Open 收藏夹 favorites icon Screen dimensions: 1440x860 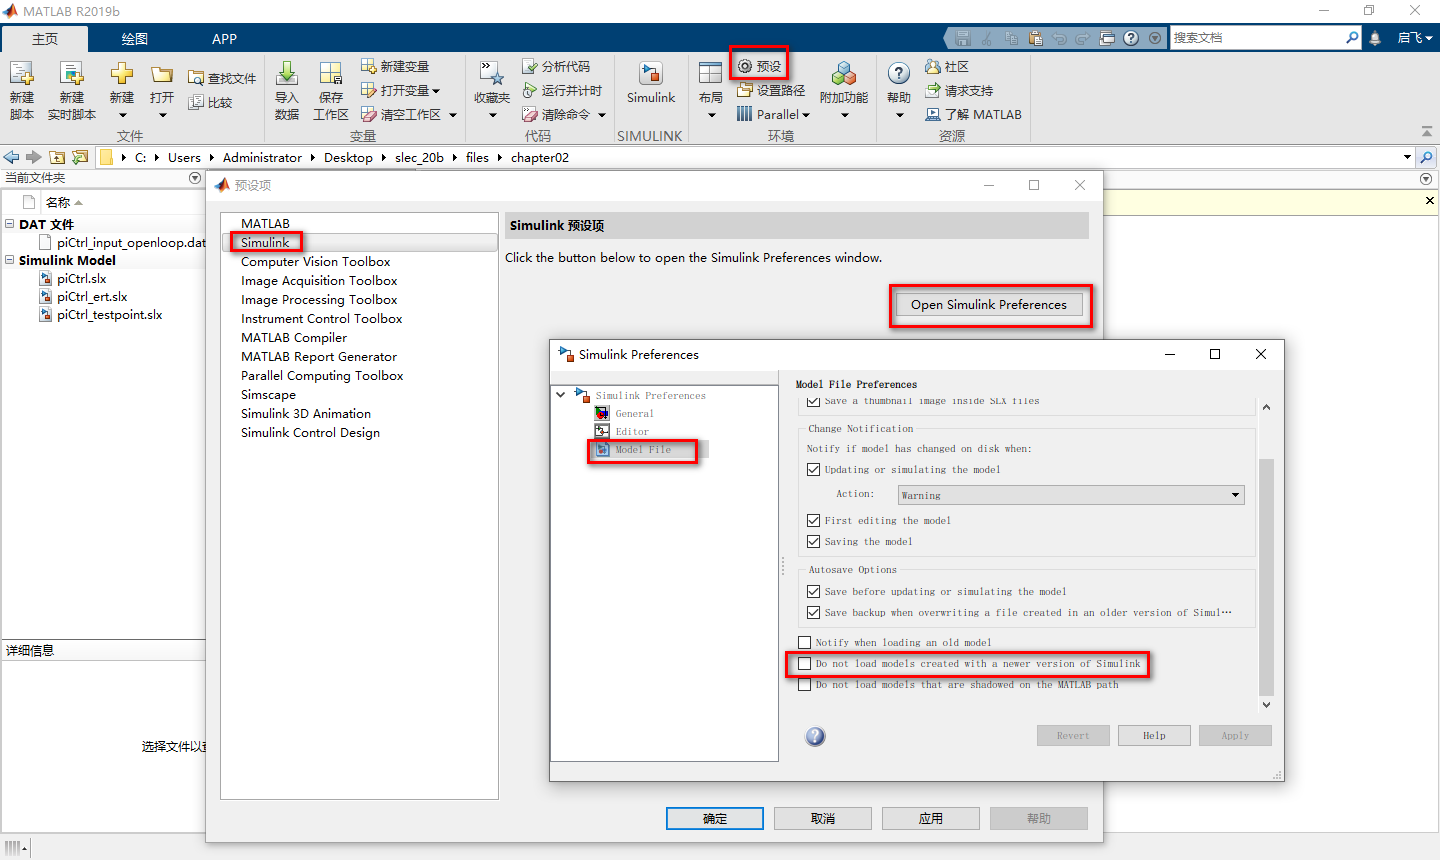pyautogui.click(x=492, y=74)
